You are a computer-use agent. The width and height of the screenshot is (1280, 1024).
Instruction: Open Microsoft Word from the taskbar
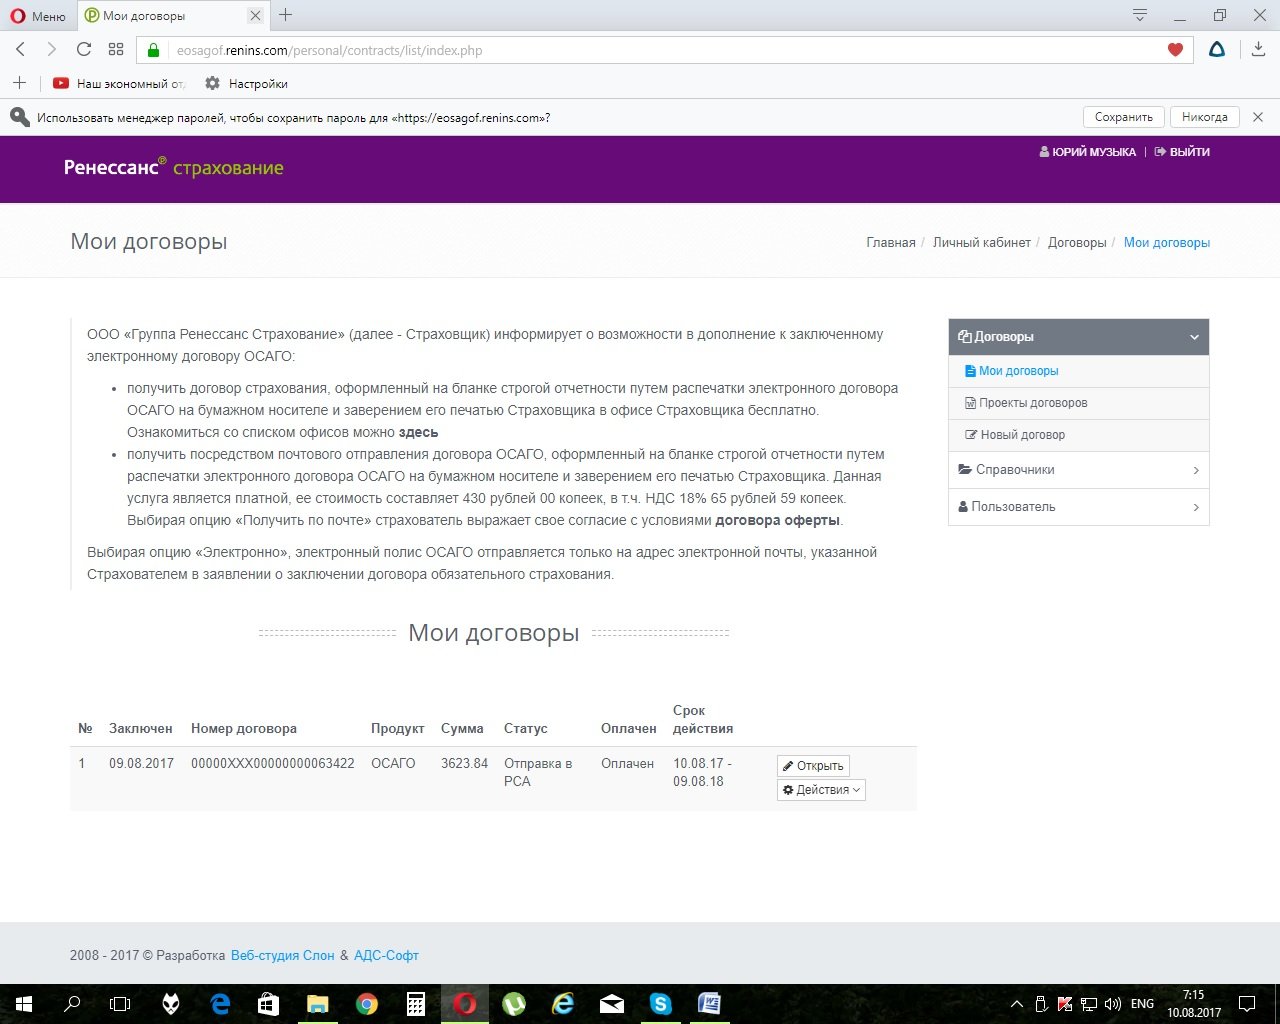[x=710, y=1003]
